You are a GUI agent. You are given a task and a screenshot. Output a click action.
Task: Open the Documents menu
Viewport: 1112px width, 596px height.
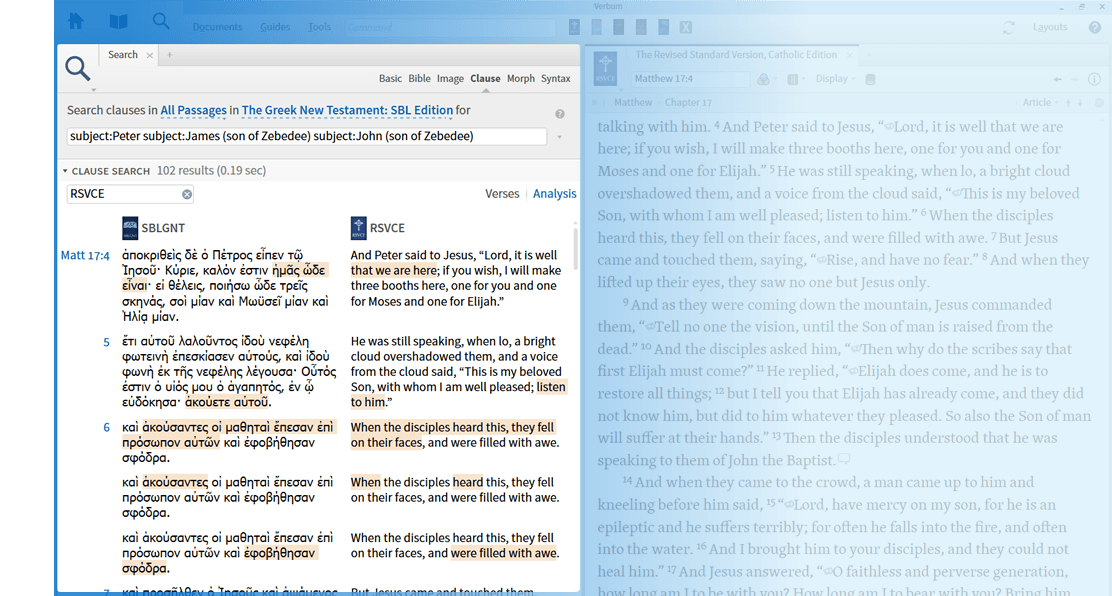[x=217, y=27]
